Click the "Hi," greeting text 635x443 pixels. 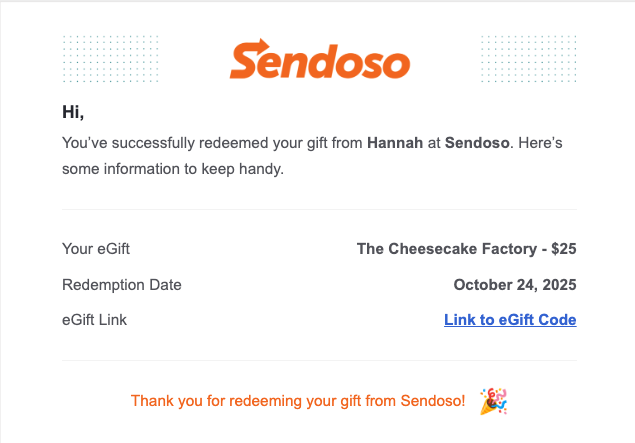tap(73, 112)
